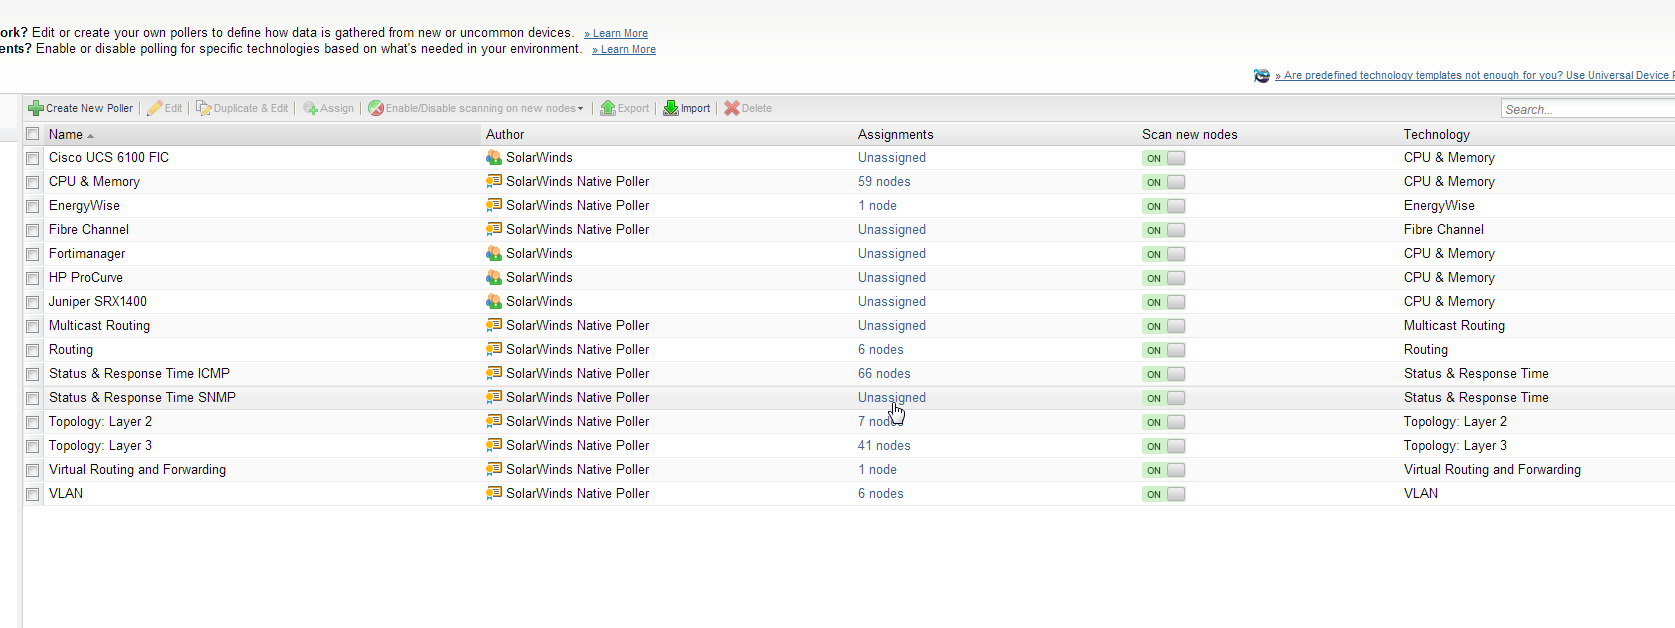Viewport: 1675px width, 628px height.
Task: Check the Juniper SRX1400 row checkbox
Action: [x=33, y=302]
